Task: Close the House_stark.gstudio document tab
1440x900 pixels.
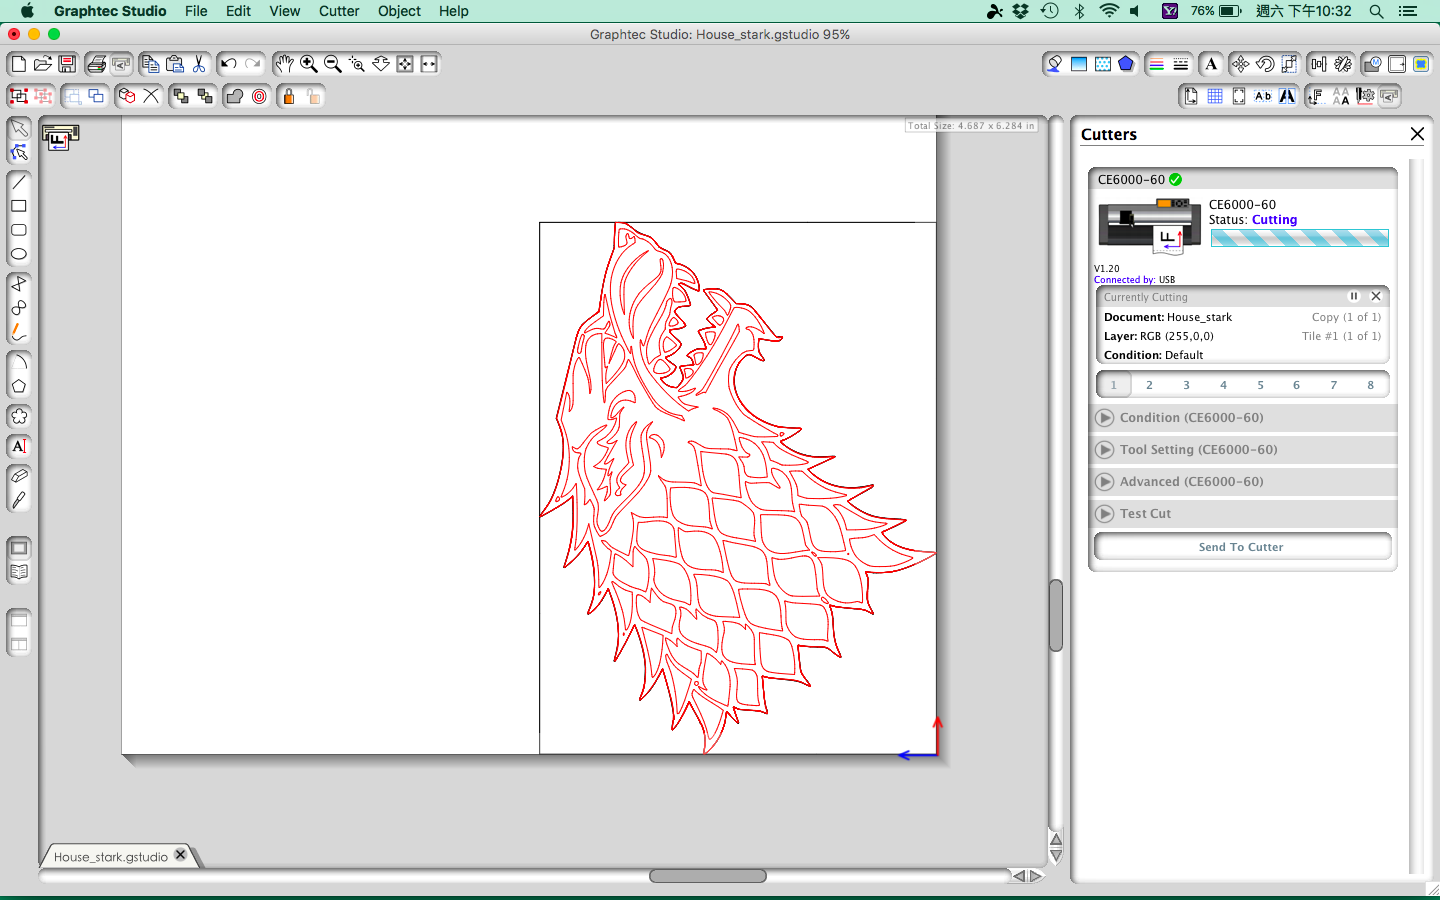Action: (180, 855)
